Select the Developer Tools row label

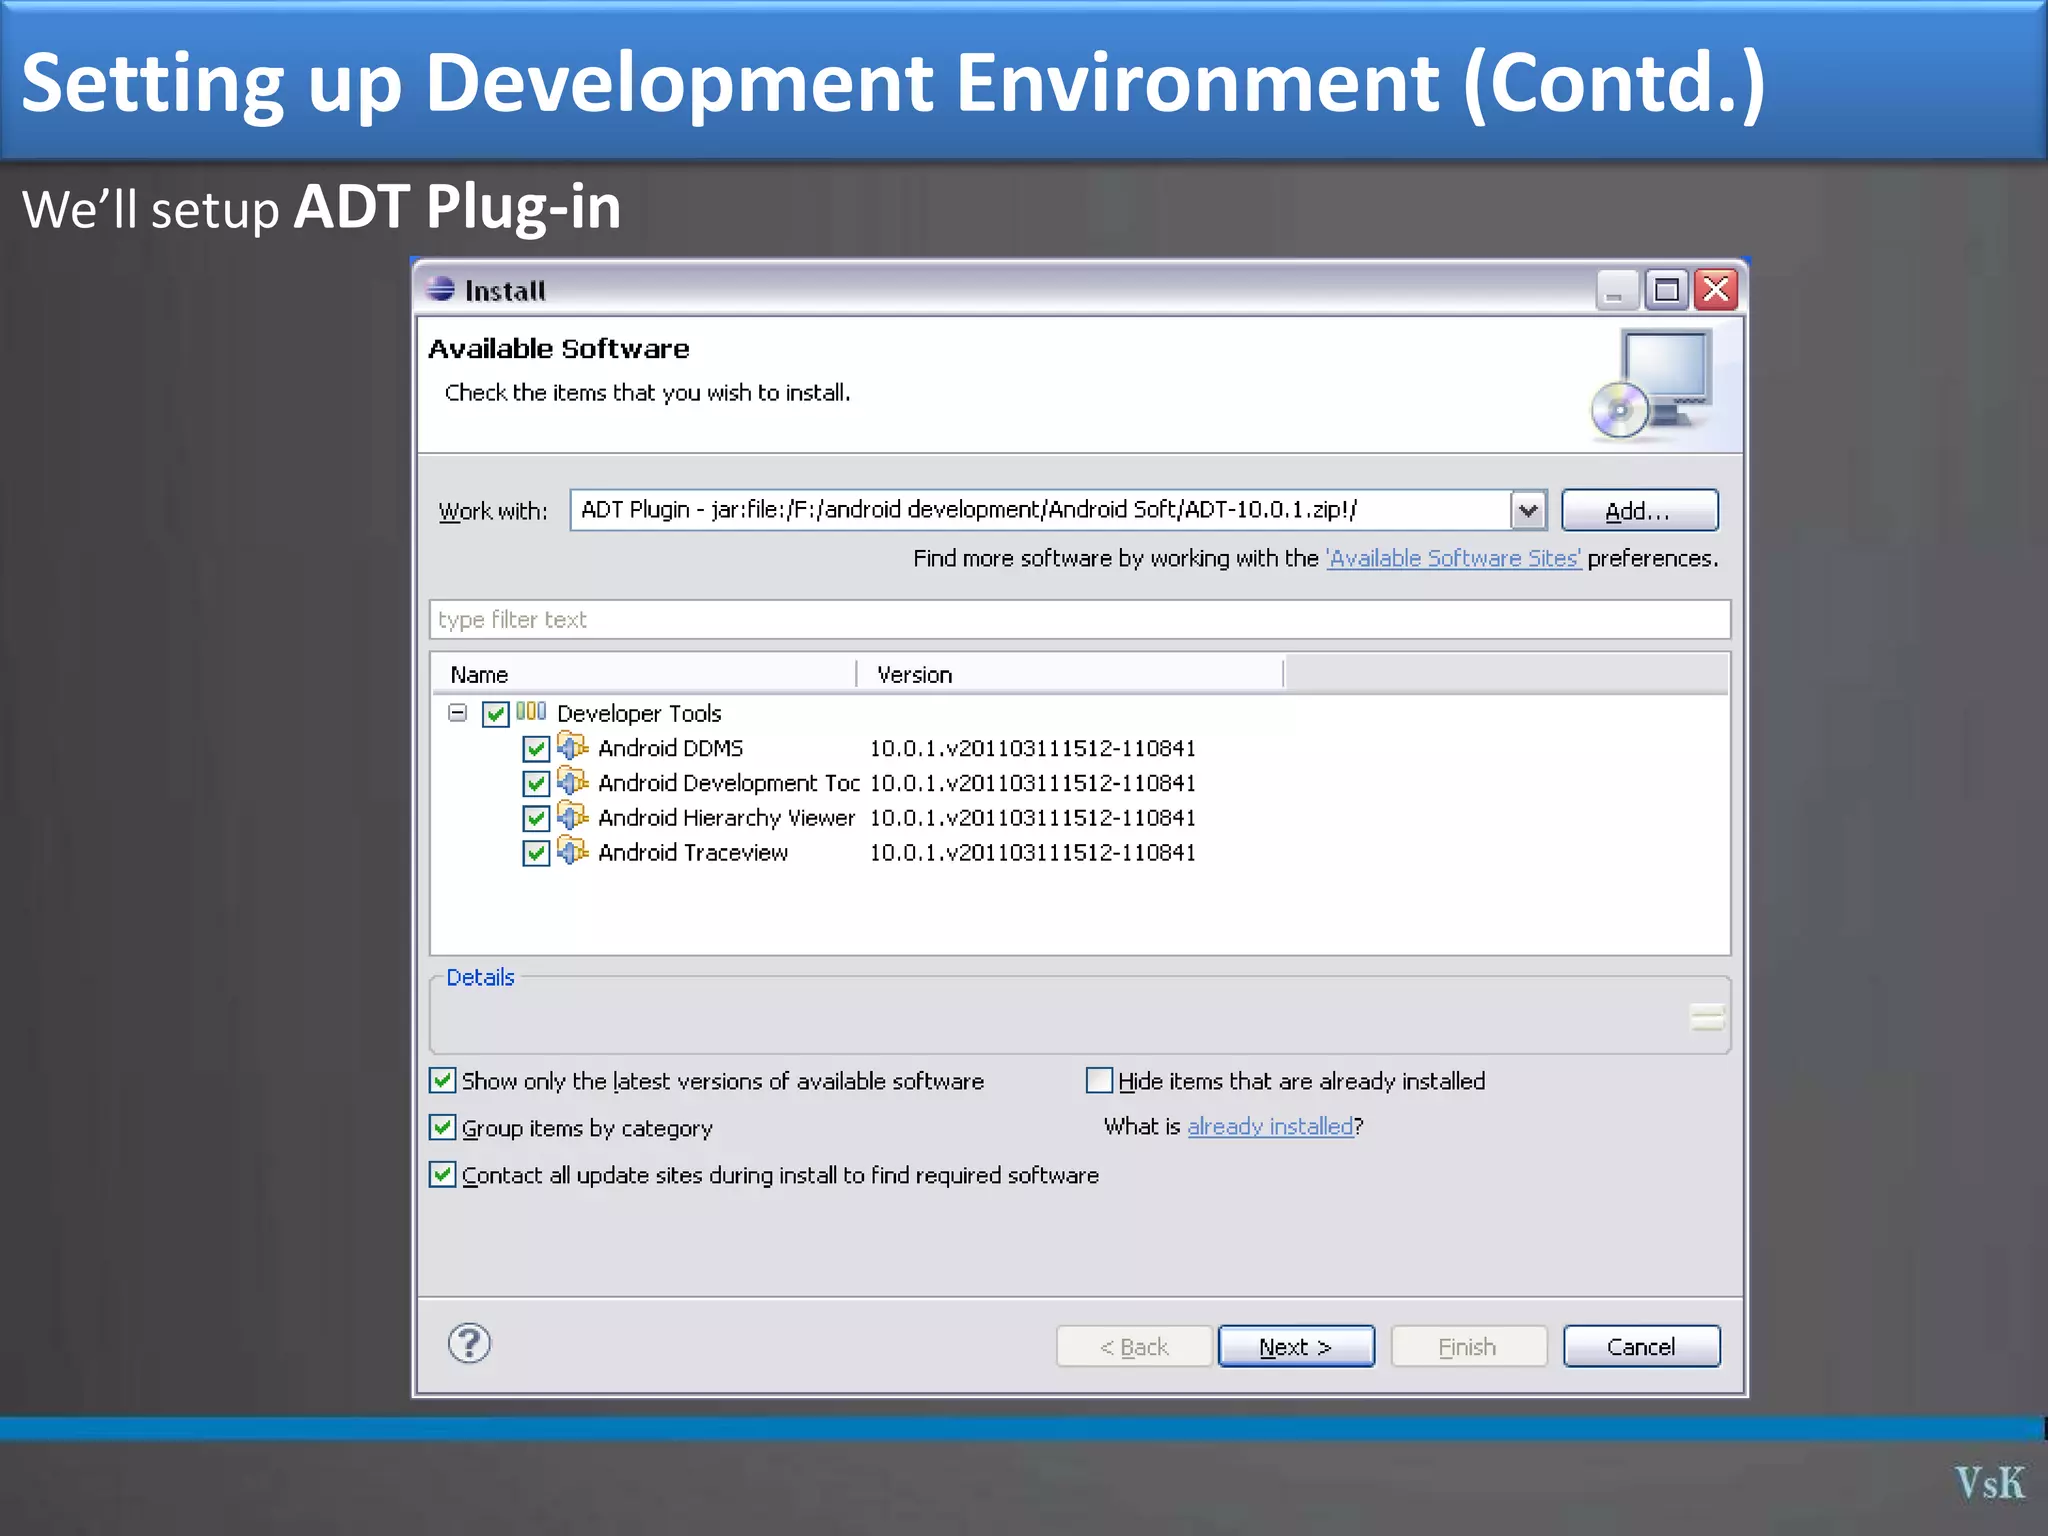pos(639,713)
